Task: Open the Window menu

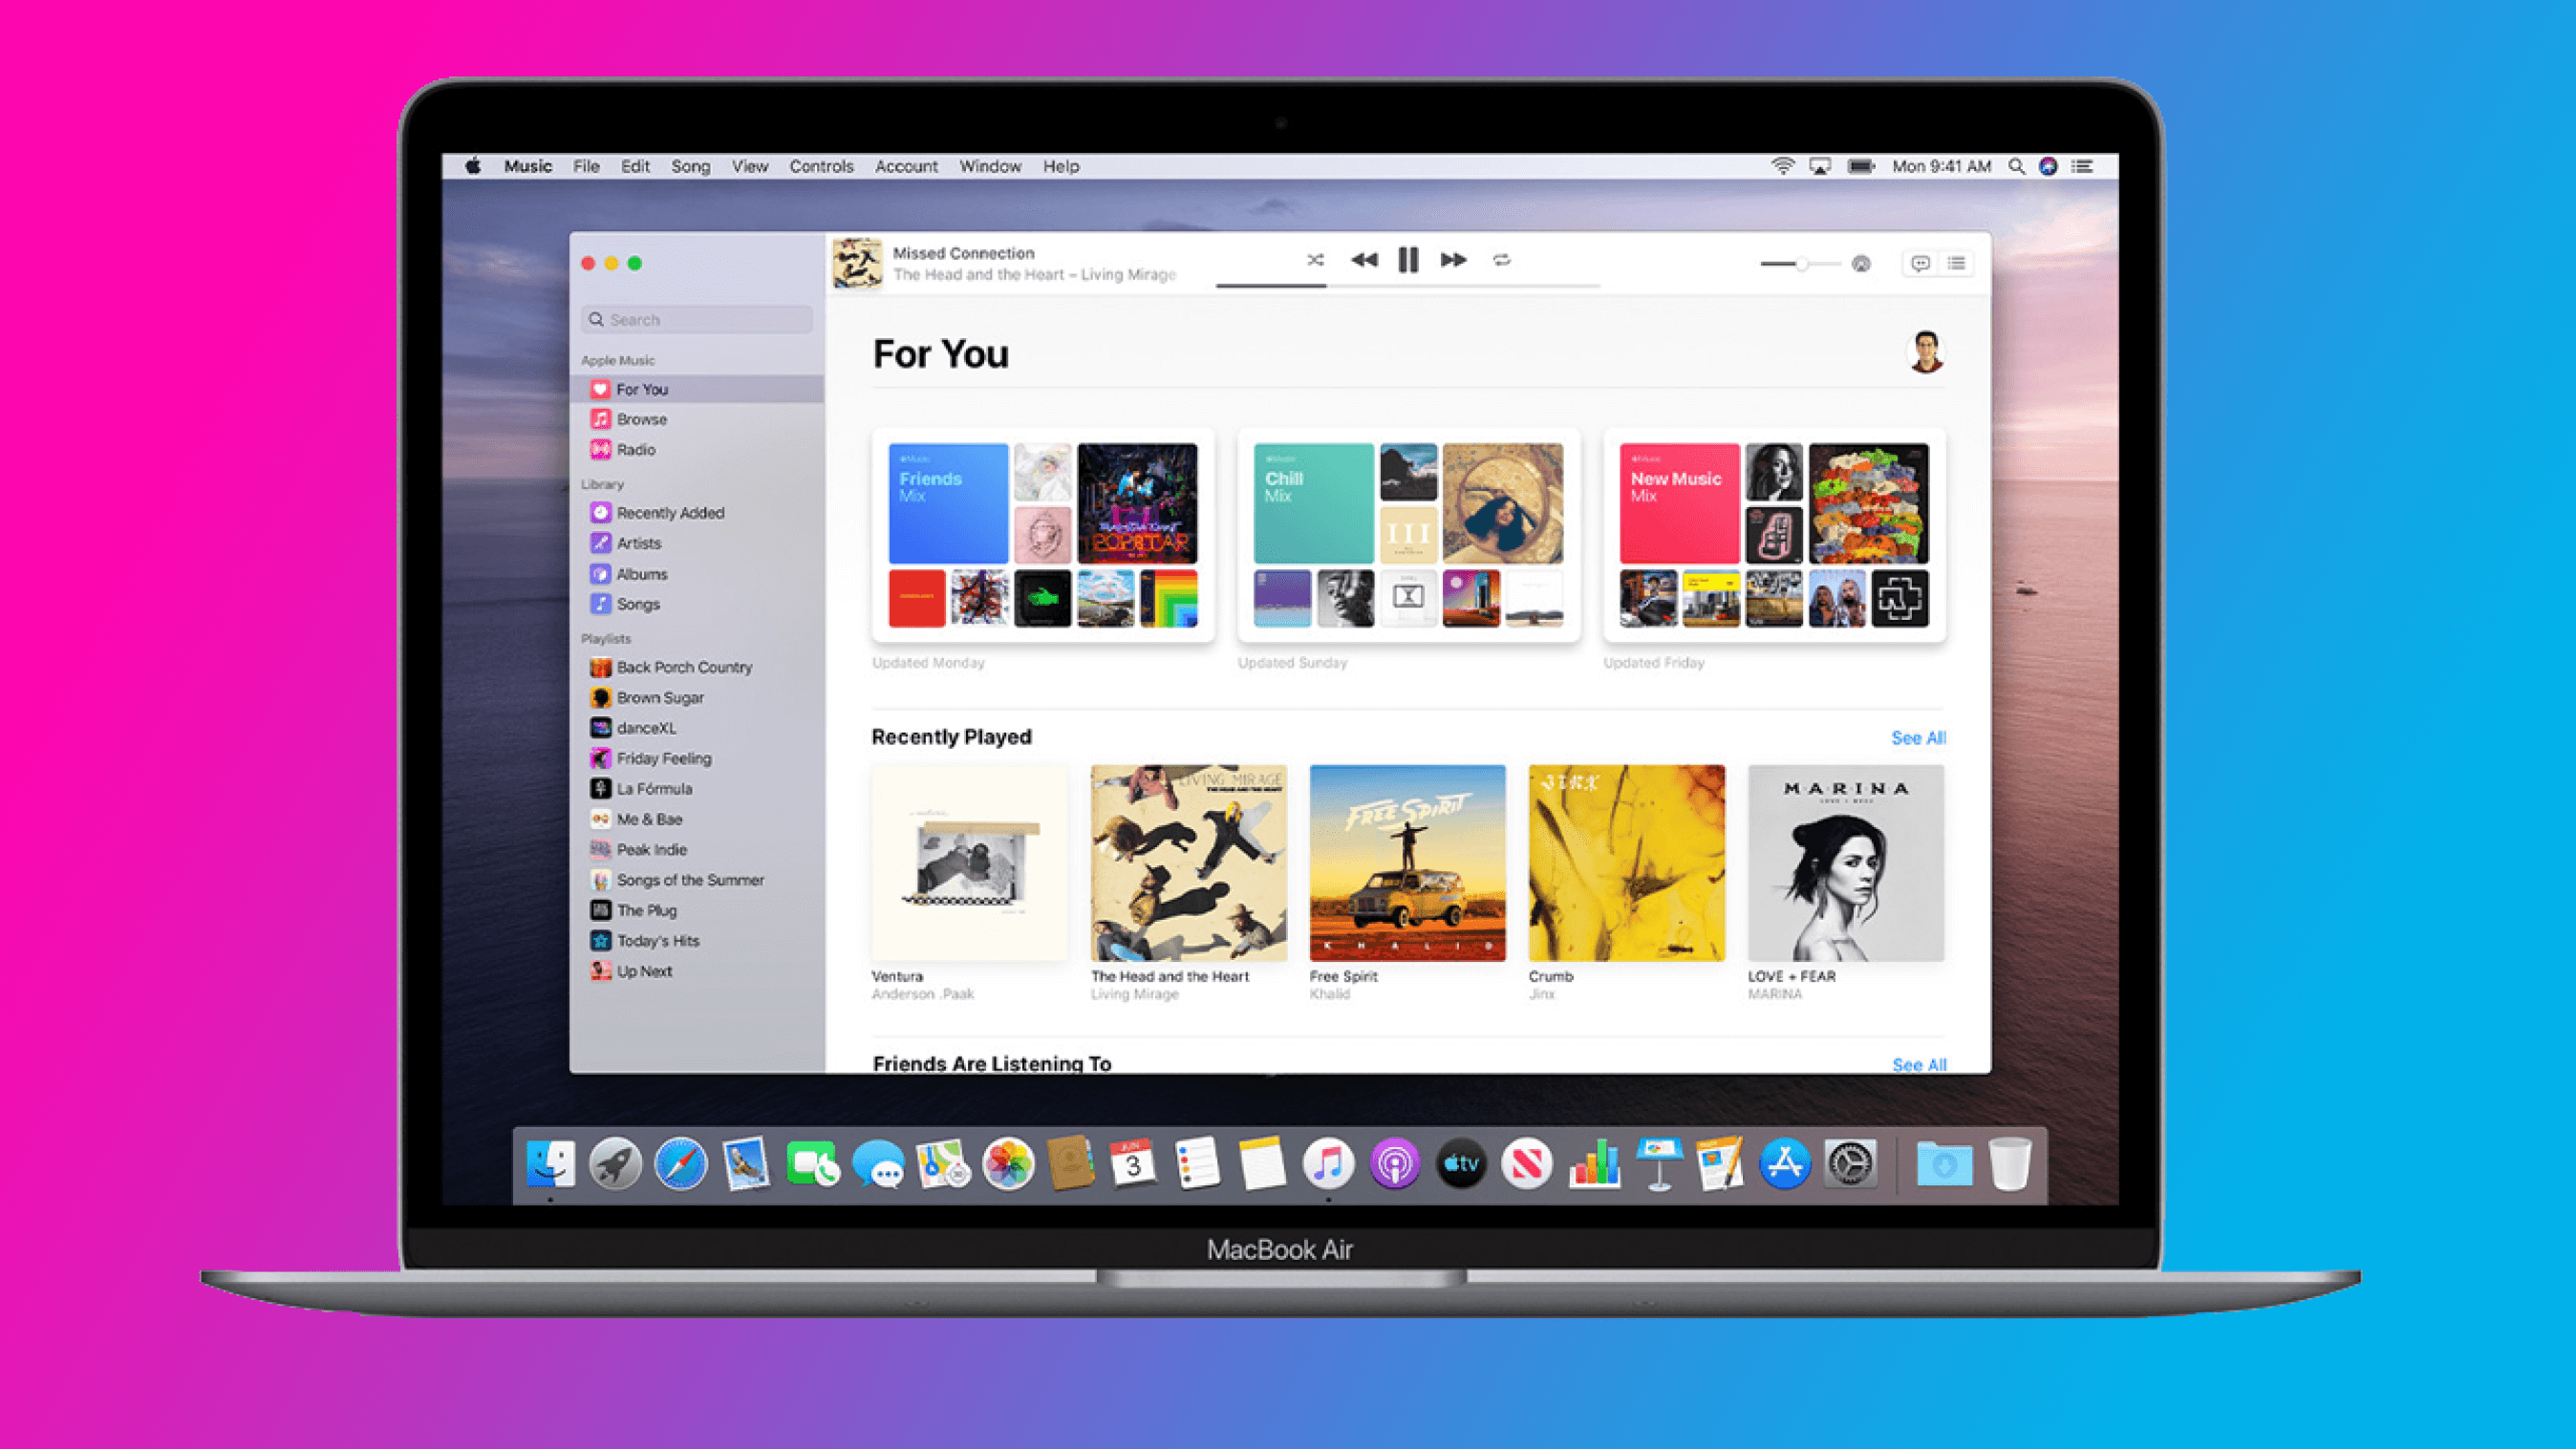Action: click(990, 166)
